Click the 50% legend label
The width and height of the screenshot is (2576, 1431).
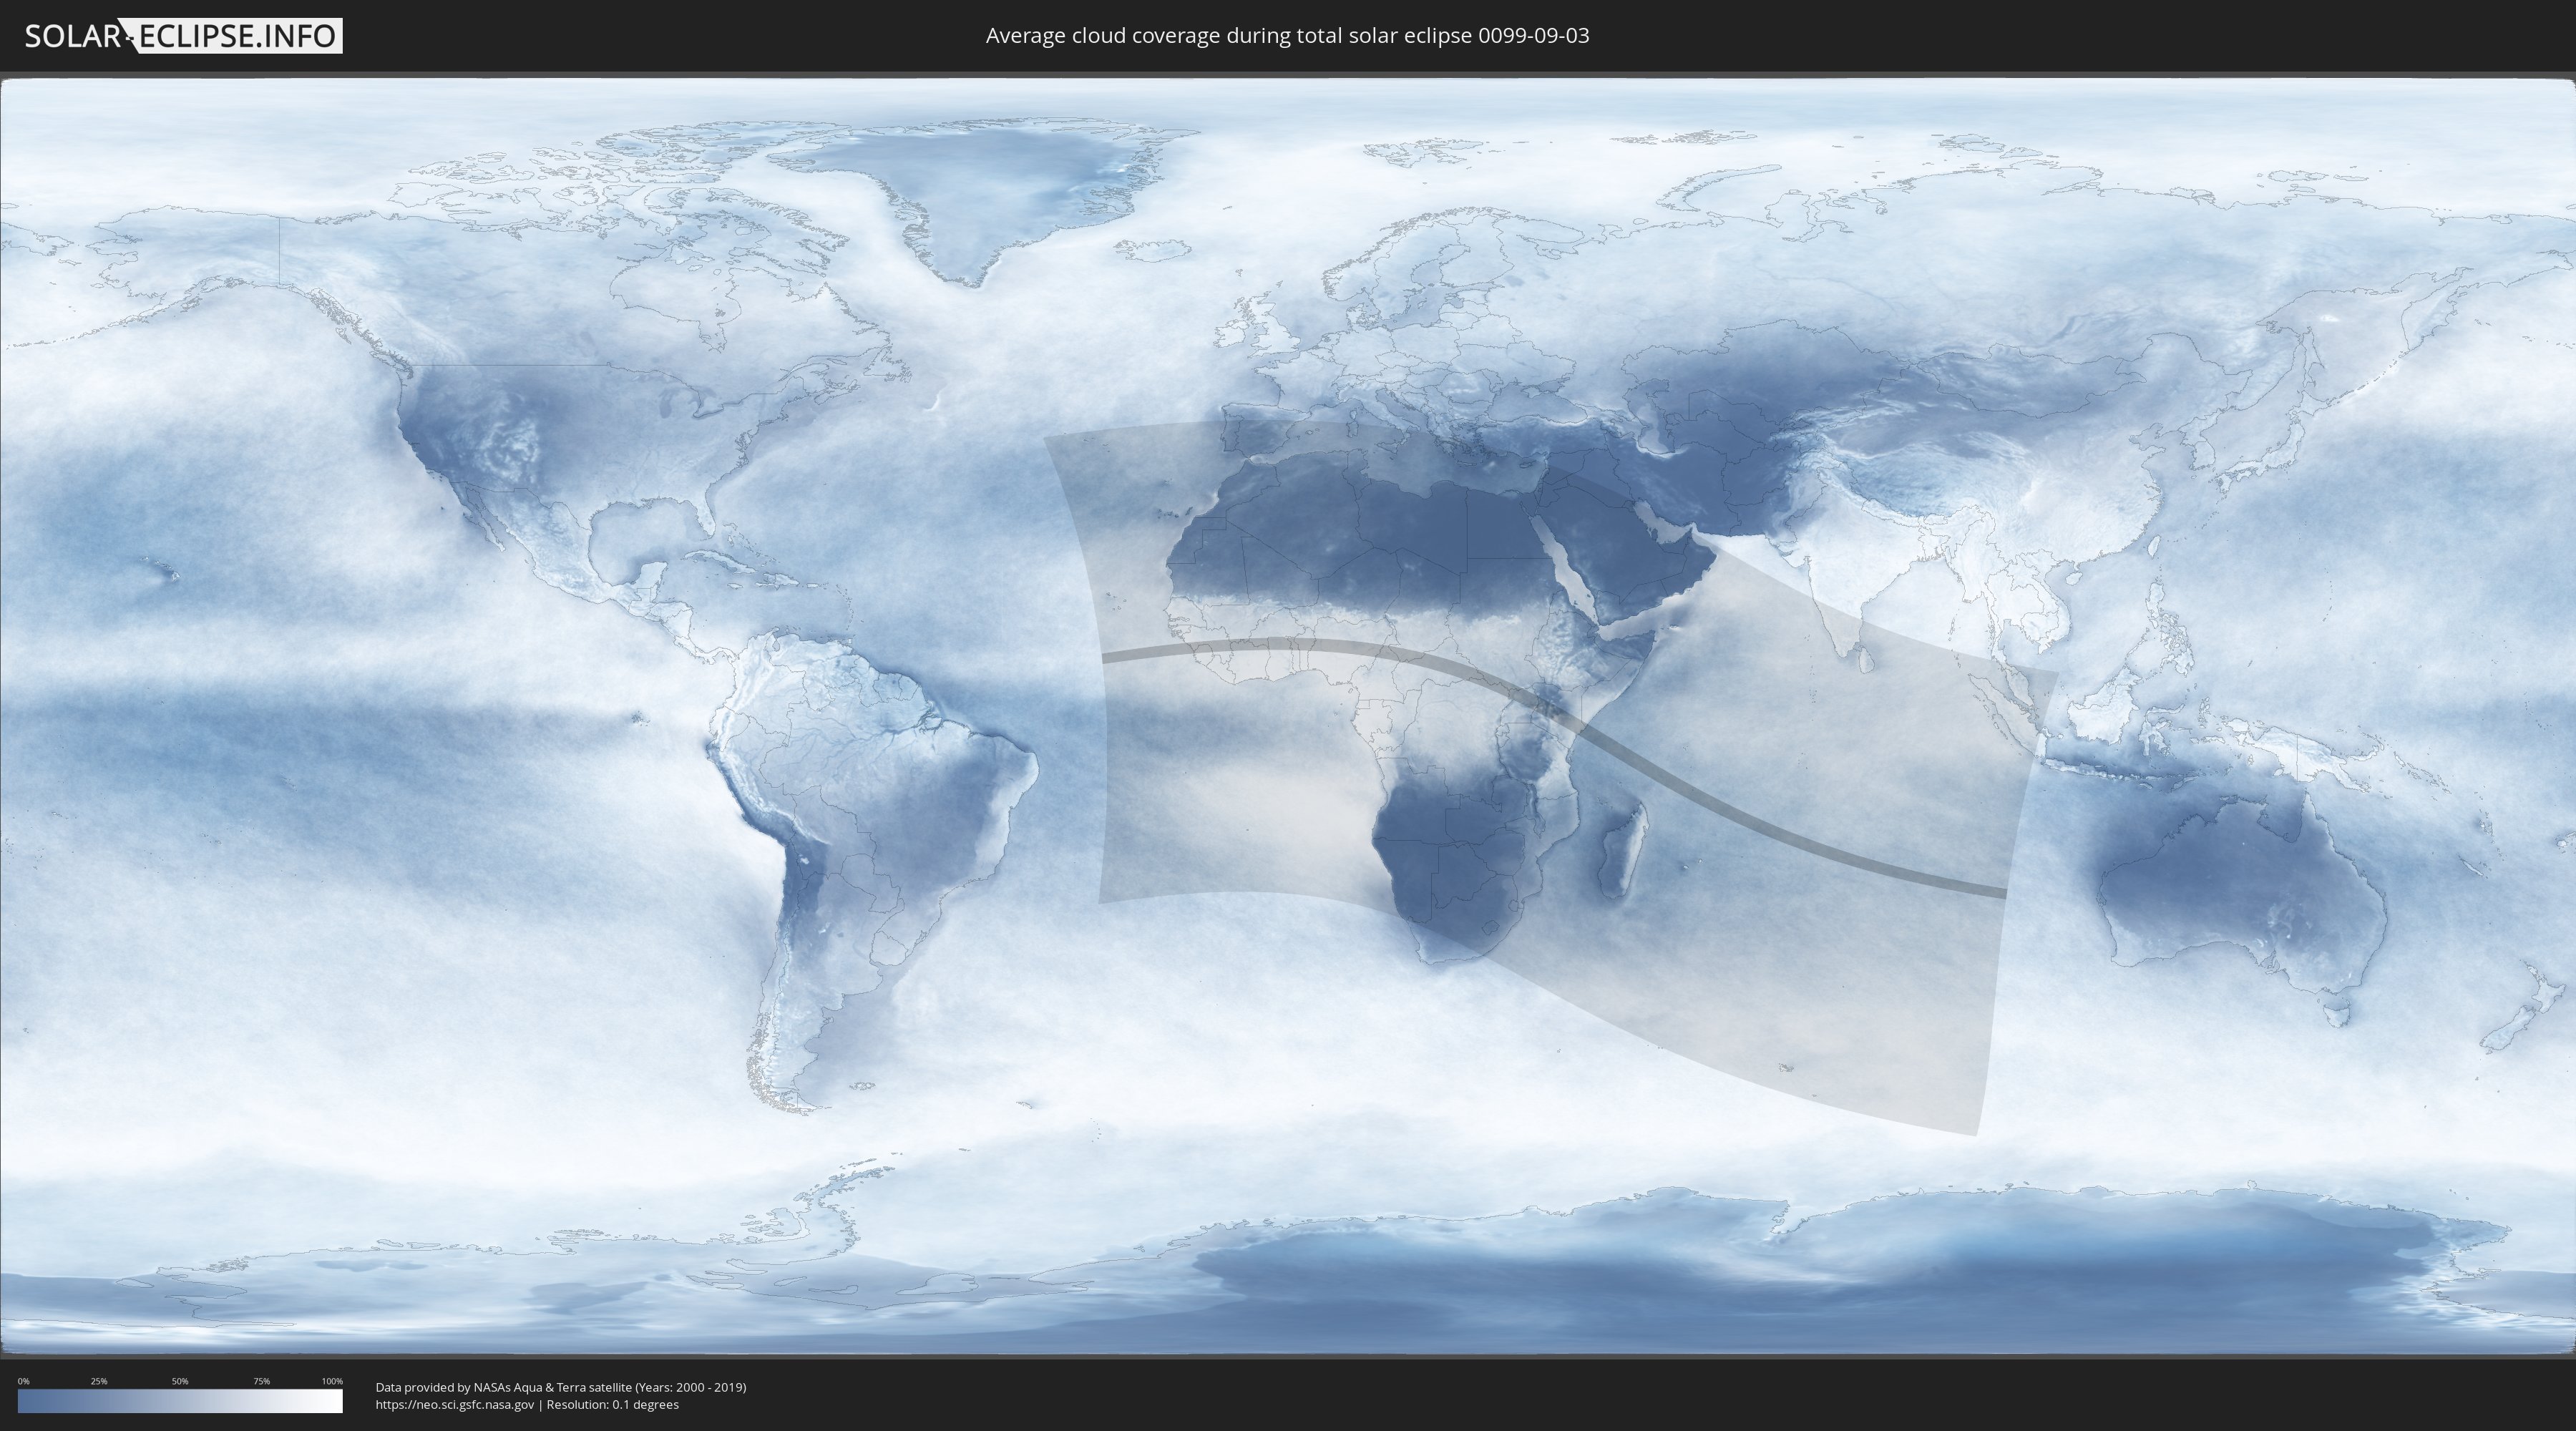pyautogui.click(x=180, y=1381)
